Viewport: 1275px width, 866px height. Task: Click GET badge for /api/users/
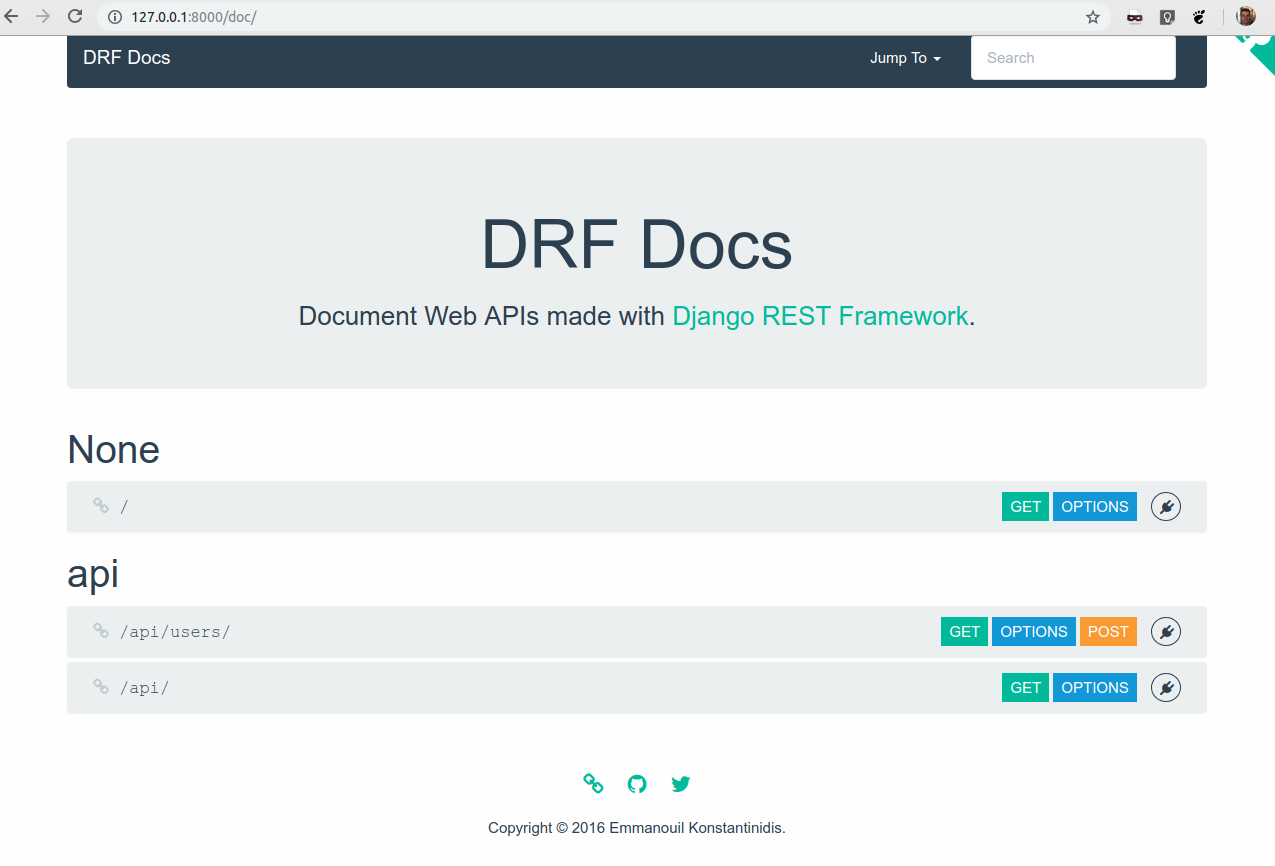[x=964, y=632]
